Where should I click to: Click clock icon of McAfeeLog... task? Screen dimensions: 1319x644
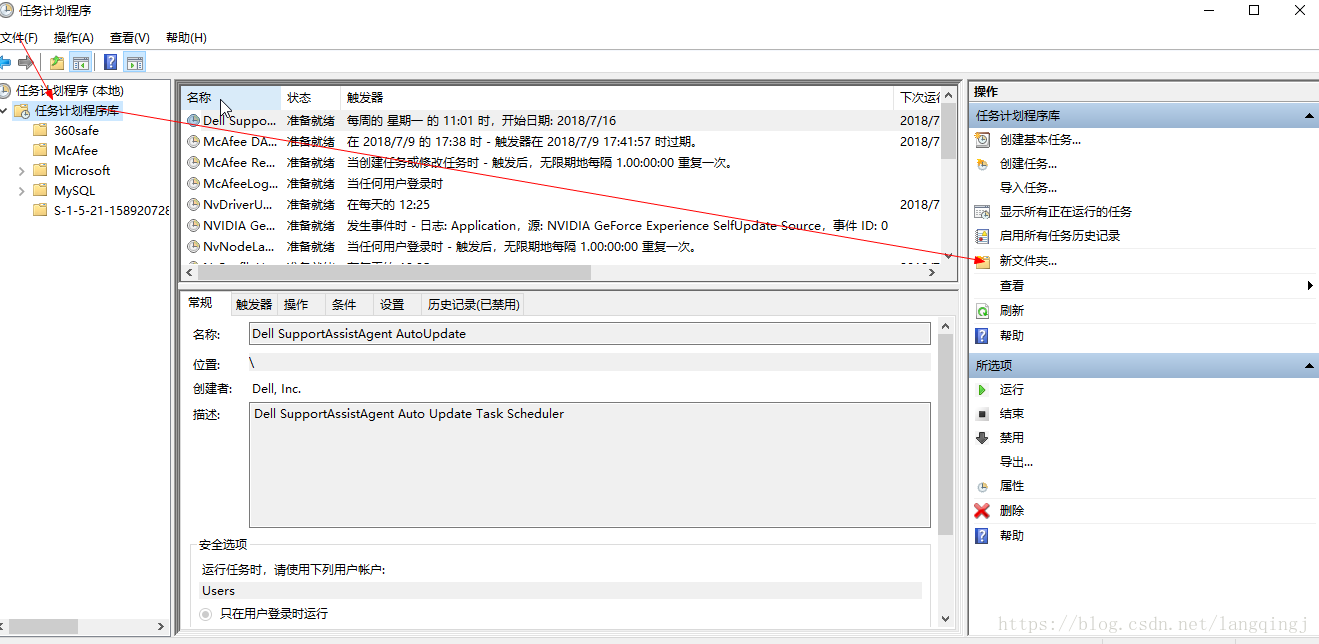(194, 184)
